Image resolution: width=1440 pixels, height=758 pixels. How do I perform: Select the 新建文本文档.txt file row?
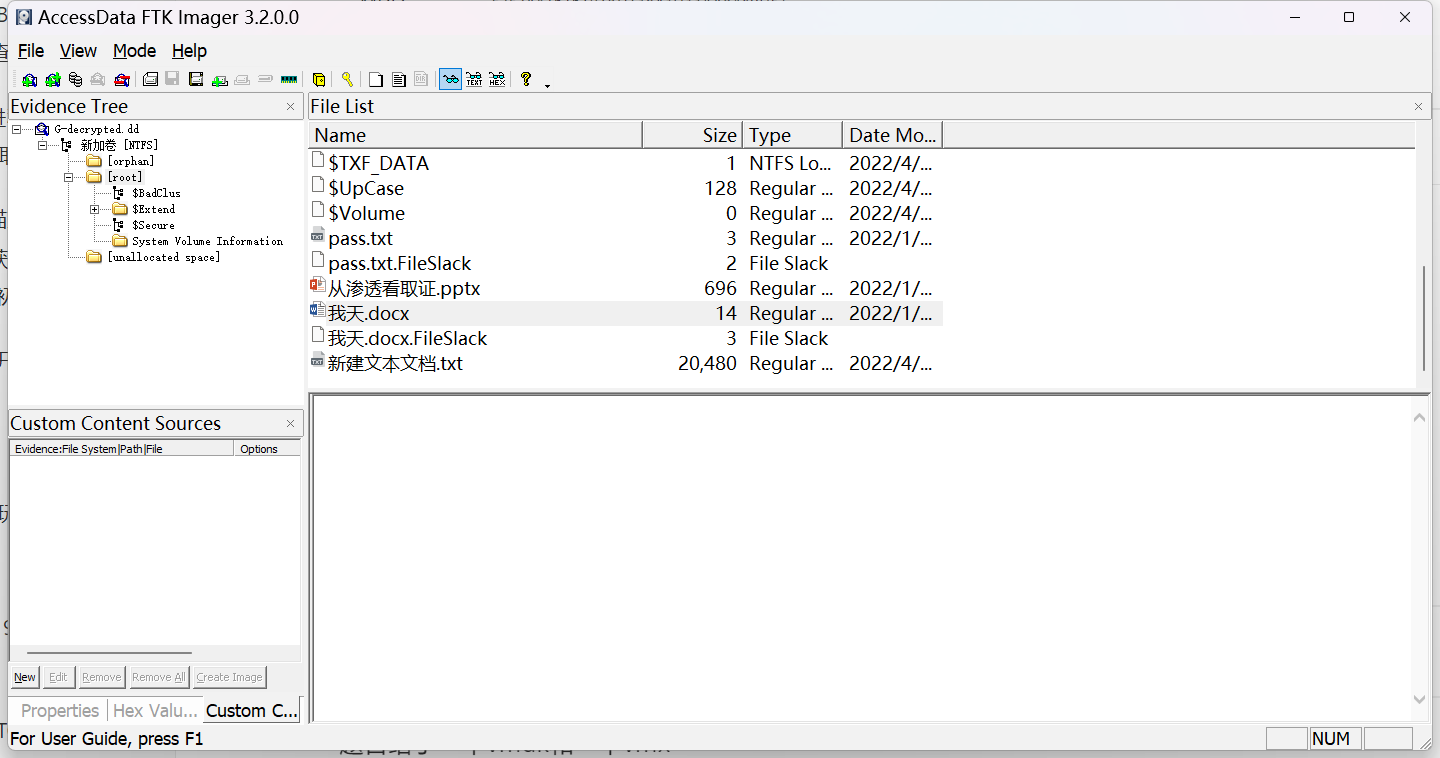point(625,363)
